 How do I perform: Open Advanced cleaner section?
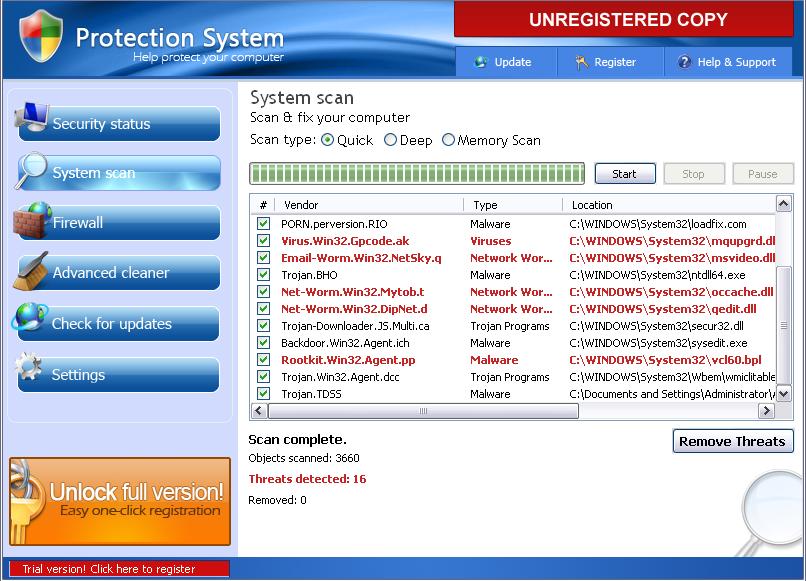point(119,273)
